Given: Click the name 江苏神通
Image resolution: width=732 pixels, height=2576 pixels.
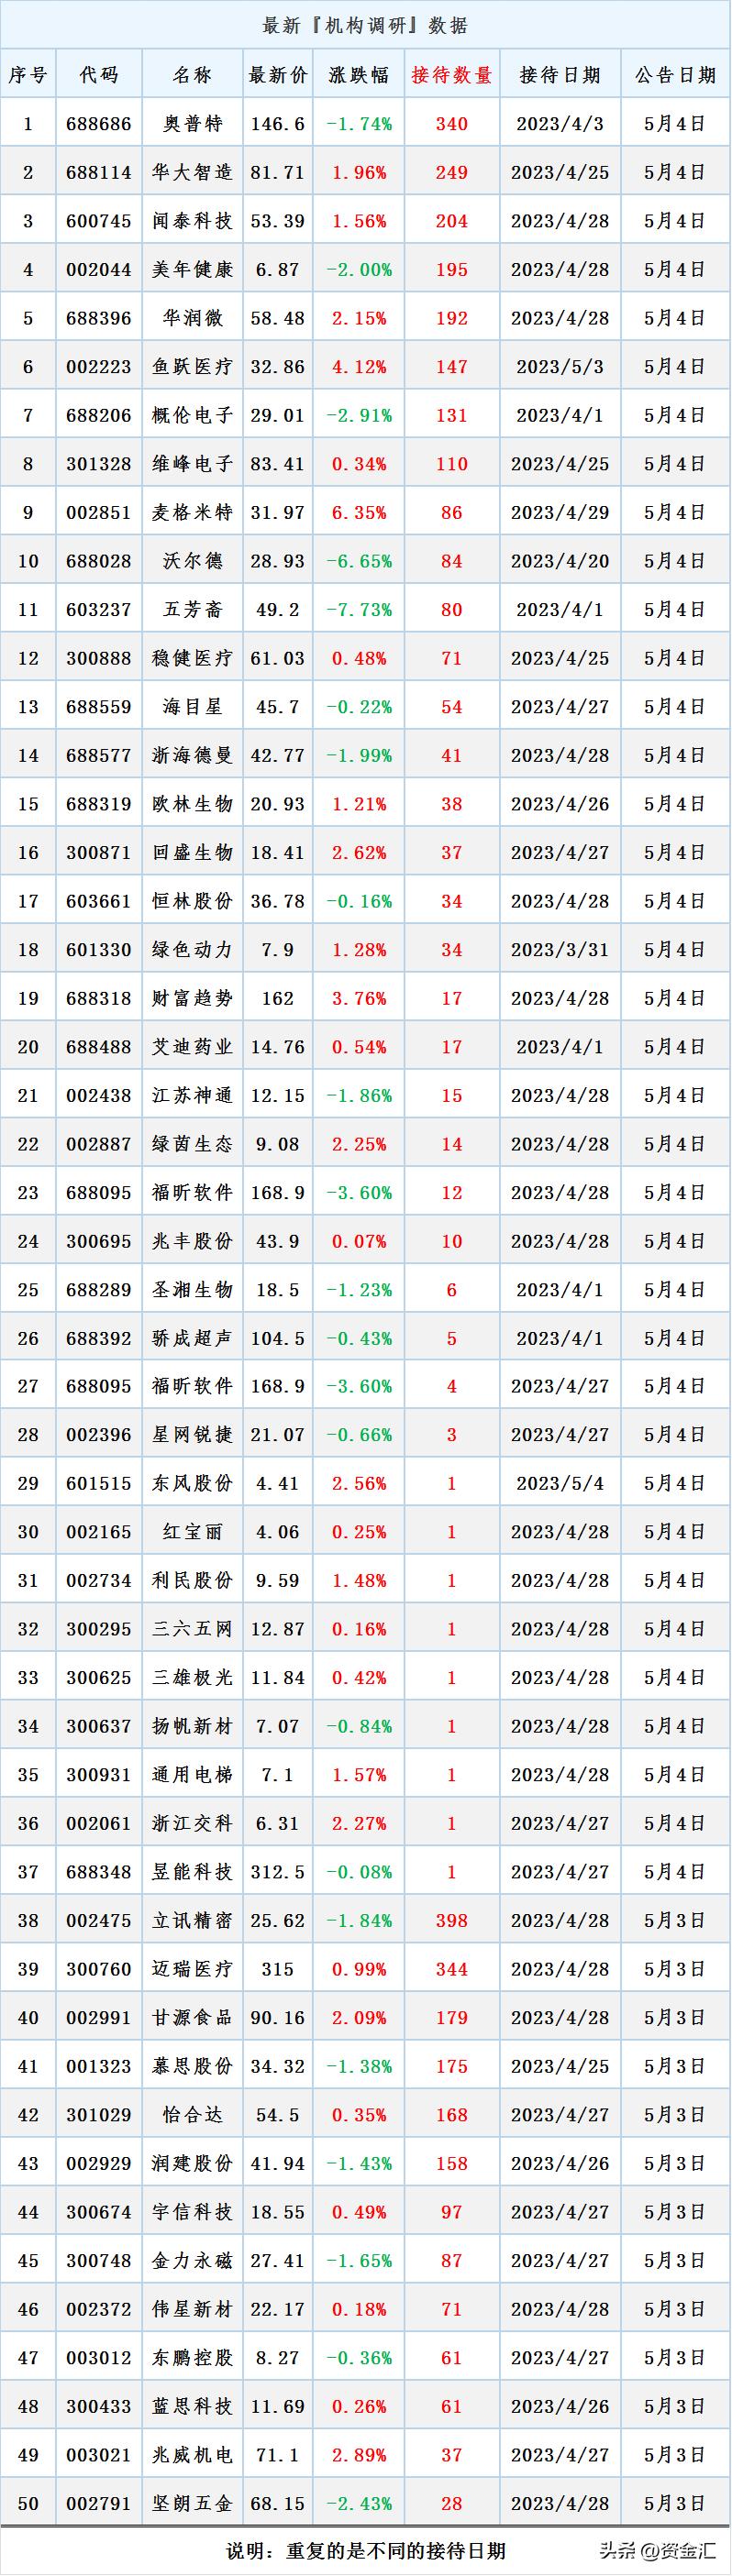Looking at the screenshot, I should [x=192, y=1095].
